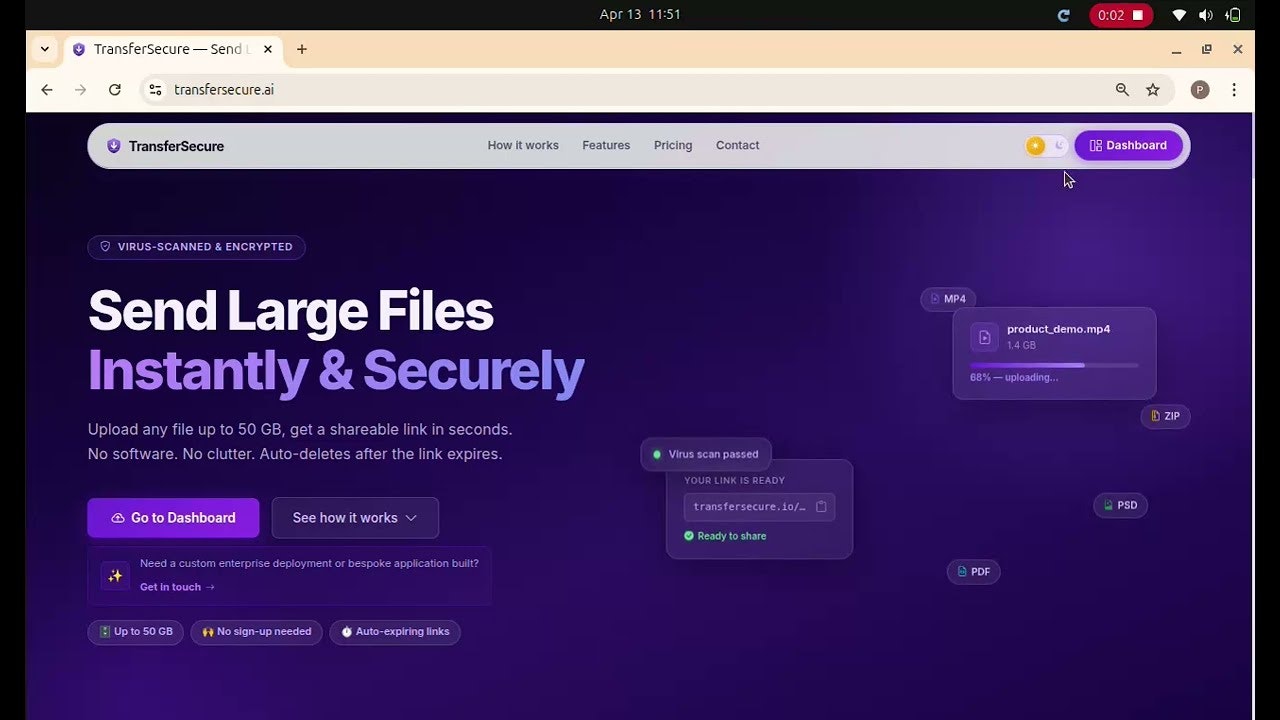Select the PSD file badge
1280x720 pixels.
[1120, 505]
